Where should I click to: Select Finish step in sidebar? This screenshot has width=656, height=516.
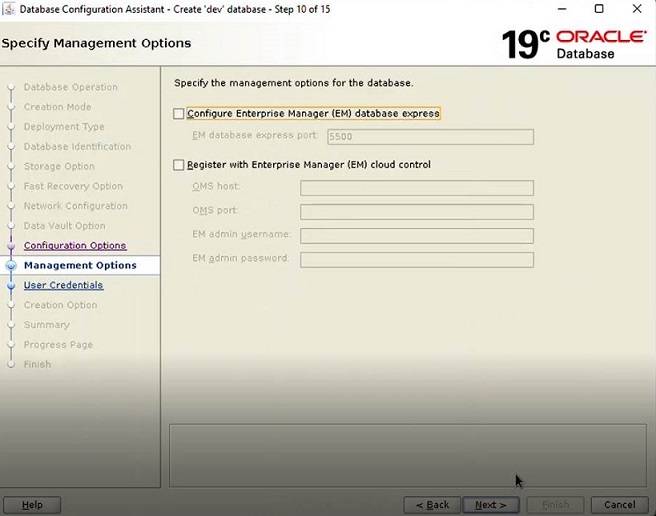37,365
